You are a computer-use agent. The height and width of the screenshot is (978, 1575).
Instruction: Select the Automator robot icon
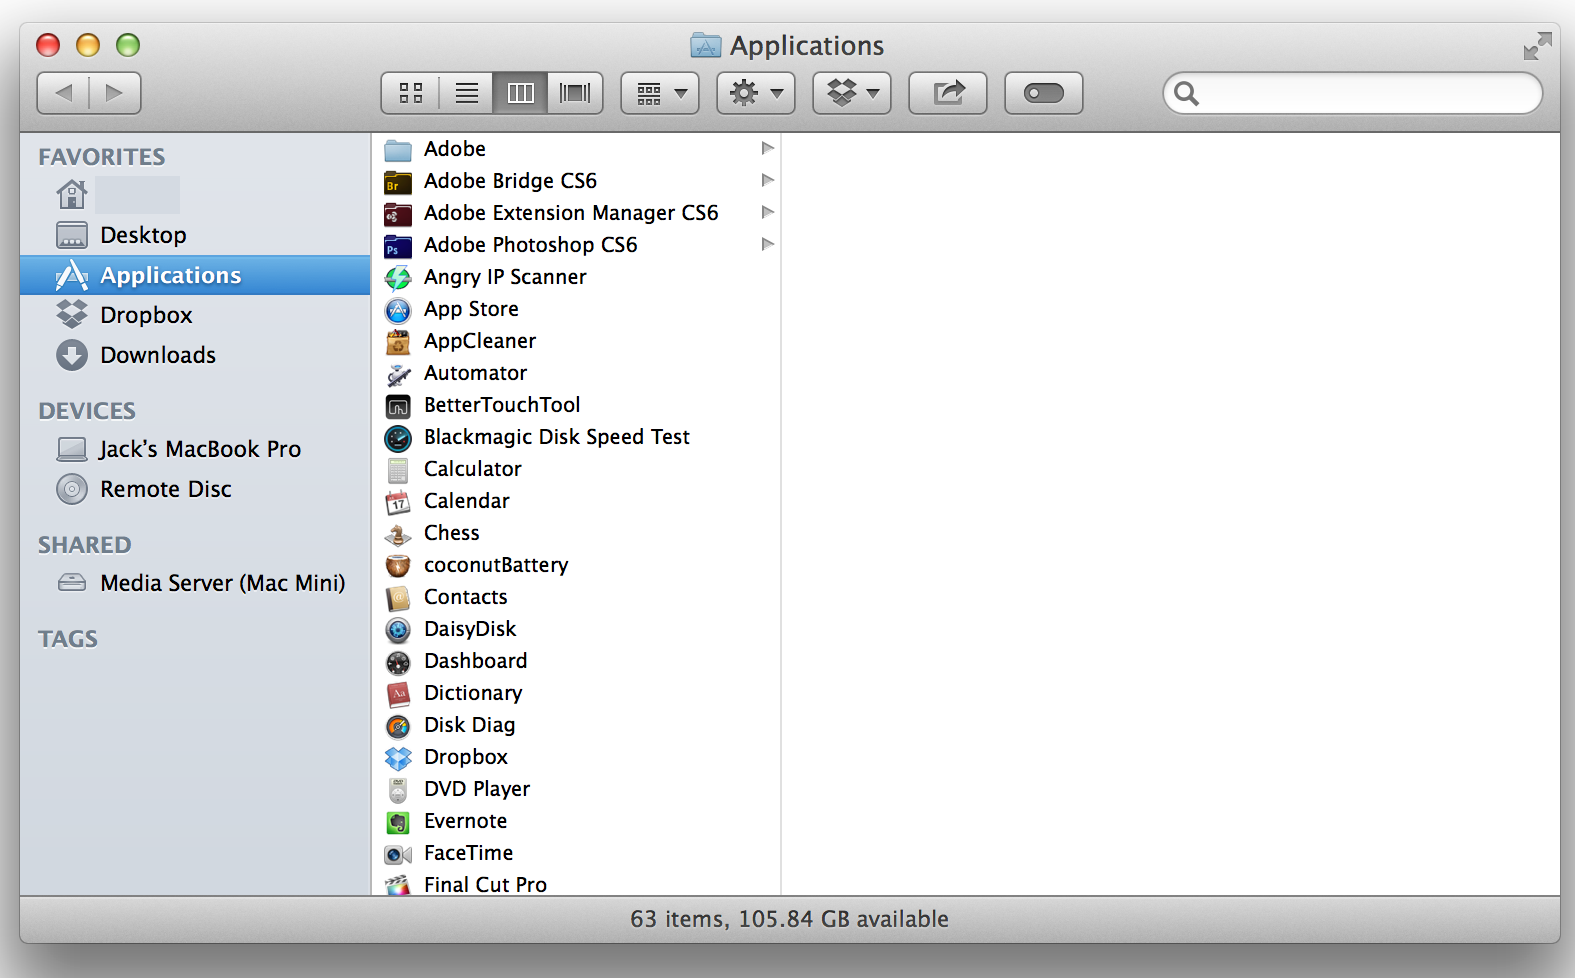pyautogui.click(x=398, y=374)
